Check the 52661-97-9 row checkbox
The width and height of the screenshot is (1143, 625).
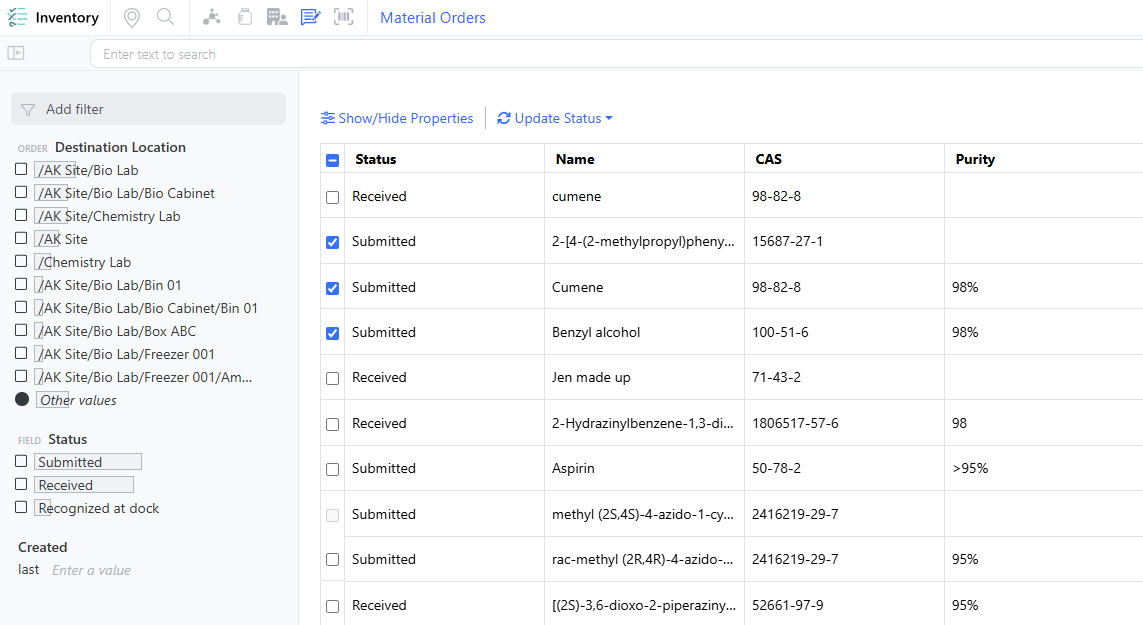click(x=332, y=607)
